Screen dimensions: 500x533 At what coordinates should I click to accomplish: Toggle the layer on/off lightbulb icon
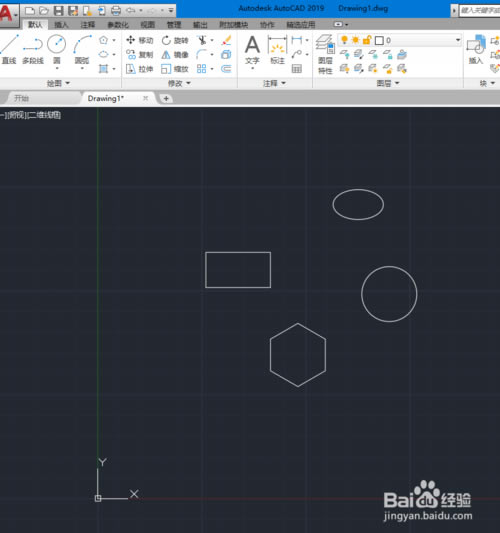click(344, 40)
